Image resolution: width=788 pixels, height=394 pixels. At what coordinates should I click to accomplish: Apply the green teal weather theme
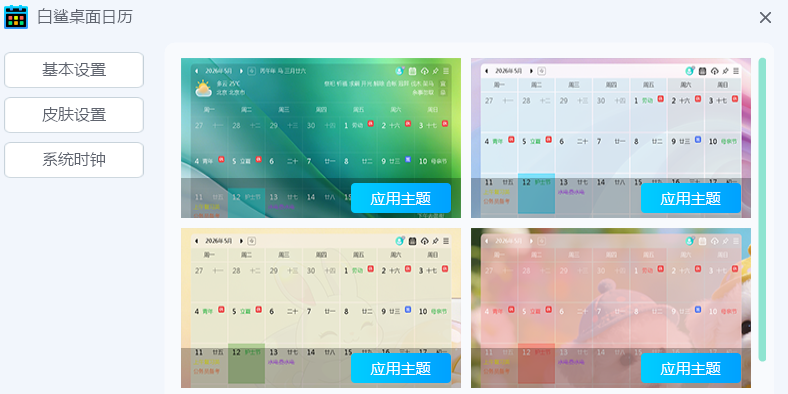point(401,198)
